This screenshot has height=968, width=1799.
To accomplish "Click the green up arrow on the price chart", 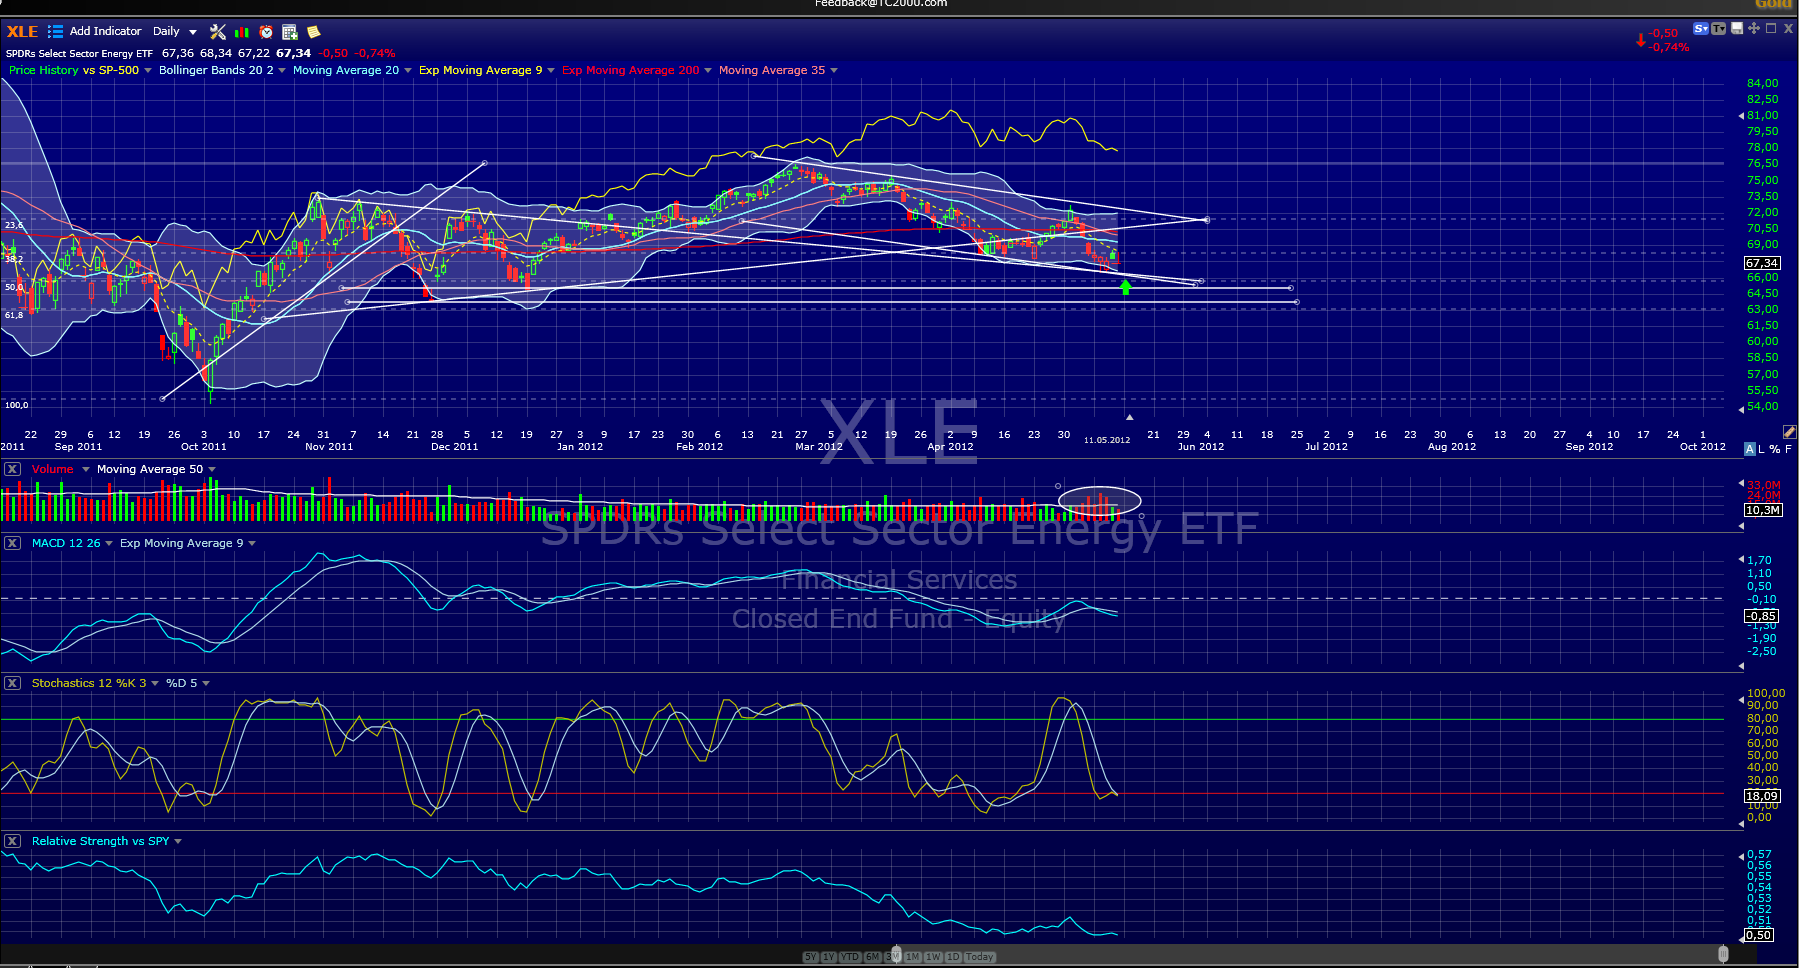I will pos(1126,288).
